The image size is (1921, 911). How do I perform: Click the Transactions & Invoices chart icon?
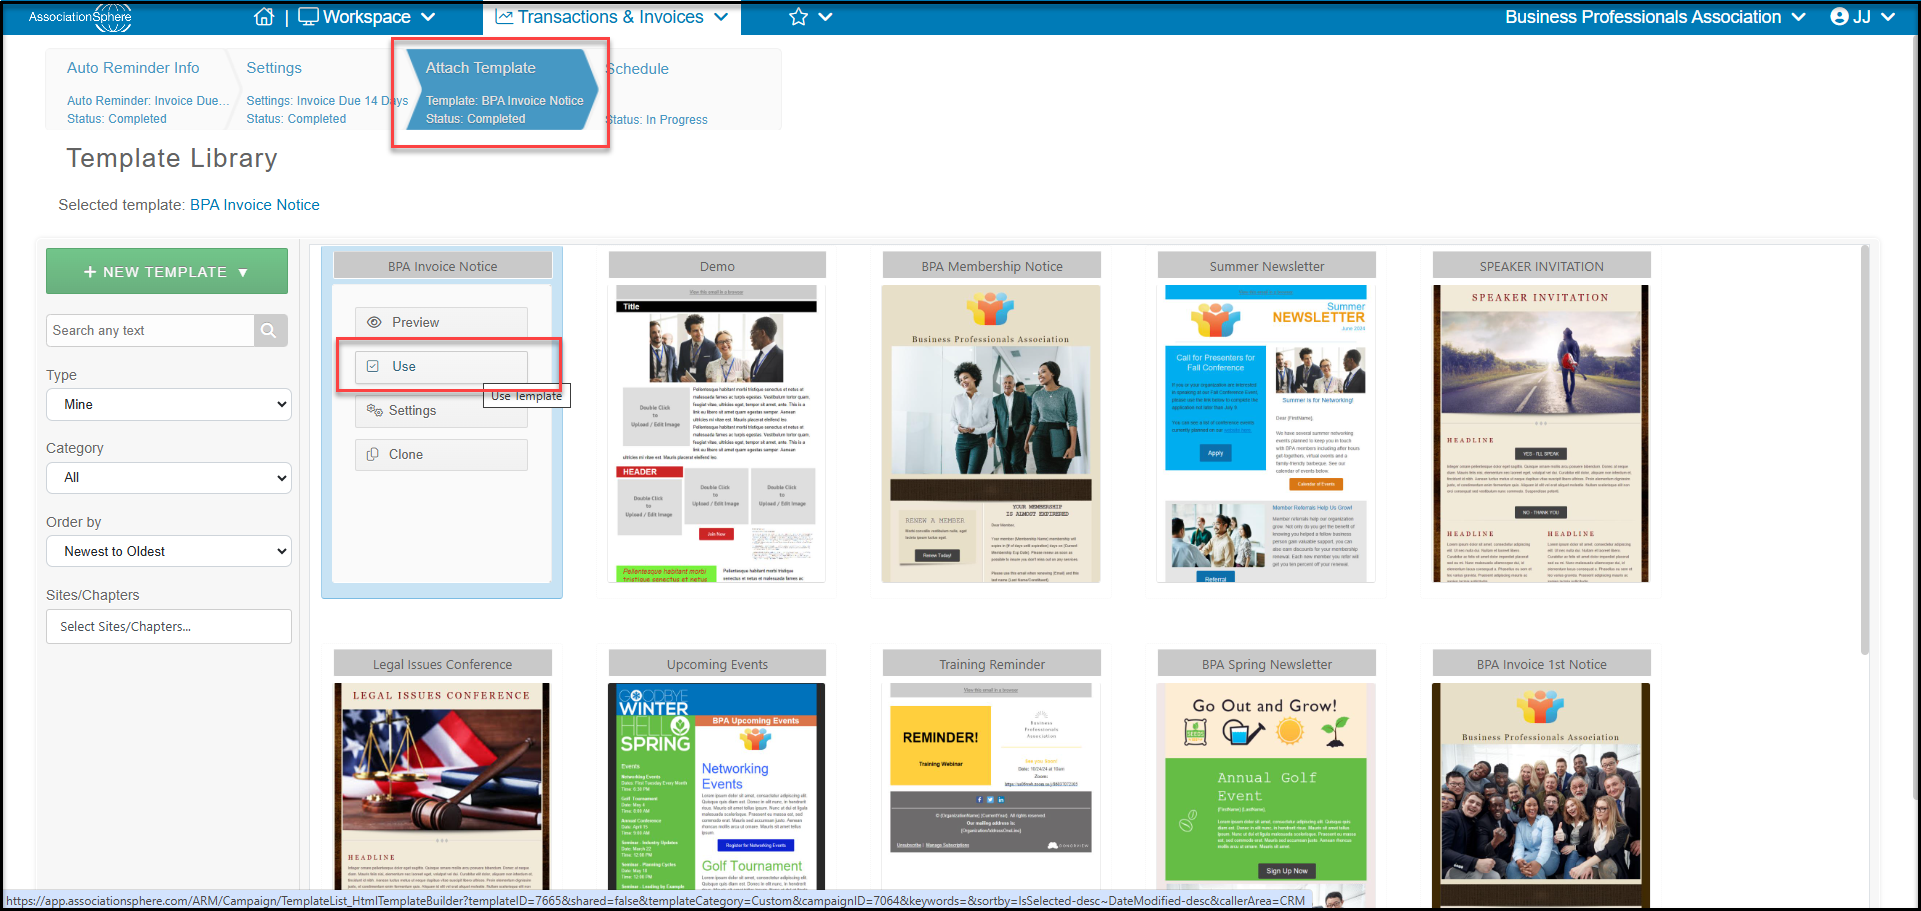click(504, 17)
